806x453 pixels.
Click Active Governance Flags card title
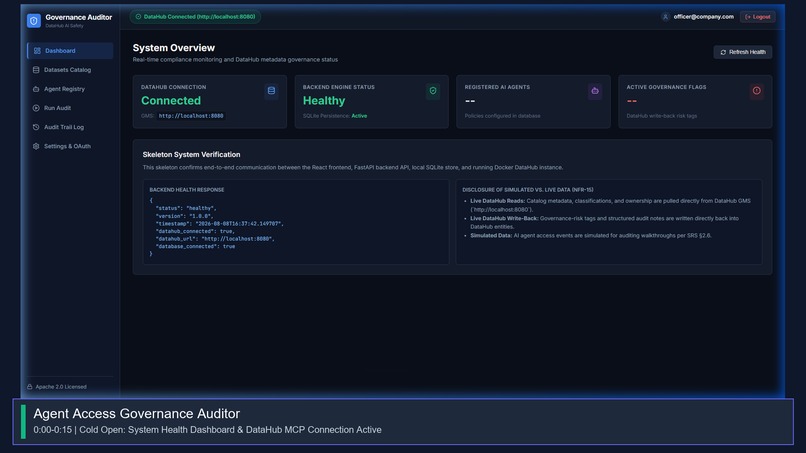tap(666, 87)
